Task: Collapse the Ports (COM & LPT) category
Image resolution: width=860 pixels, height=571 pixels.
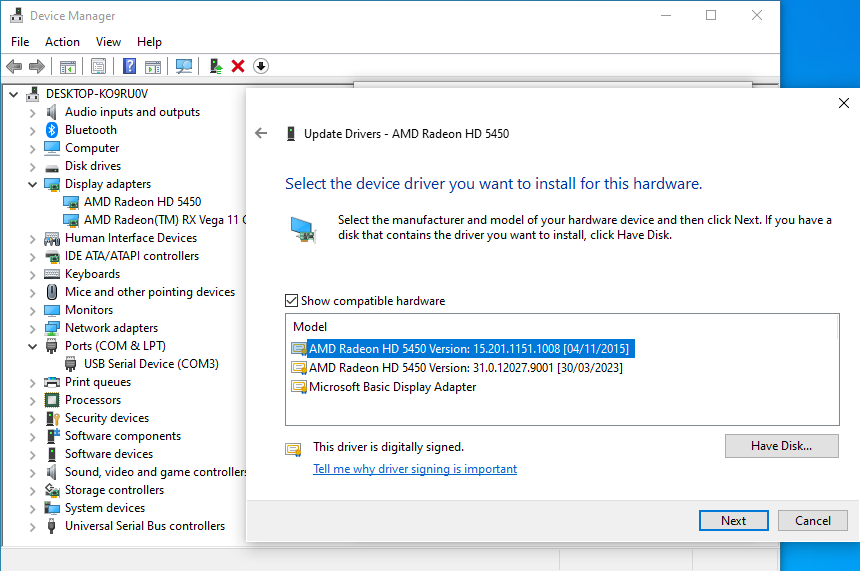Action: [x=32, y=346]
